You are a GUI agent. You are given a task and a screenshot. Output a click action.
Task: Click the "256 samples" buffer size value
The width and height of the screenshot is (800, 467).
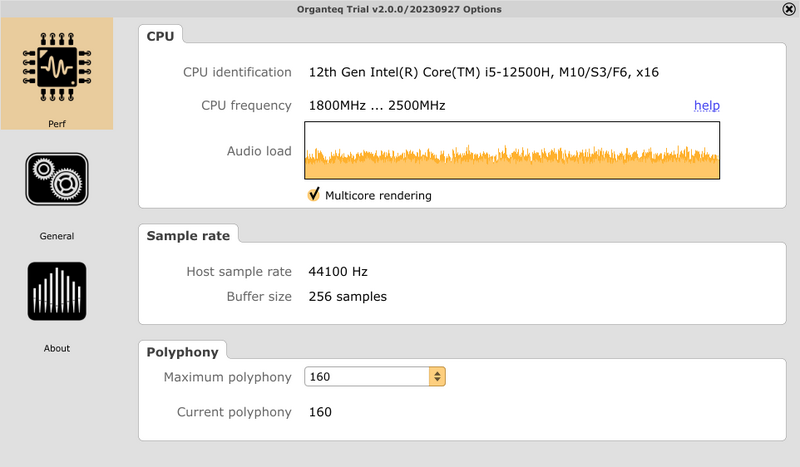347,297
